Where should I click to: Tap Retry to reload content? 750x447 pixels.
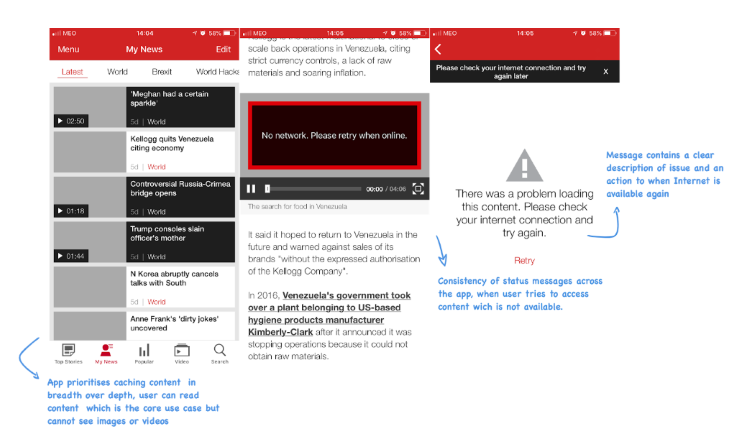click(x=524, y=261)
